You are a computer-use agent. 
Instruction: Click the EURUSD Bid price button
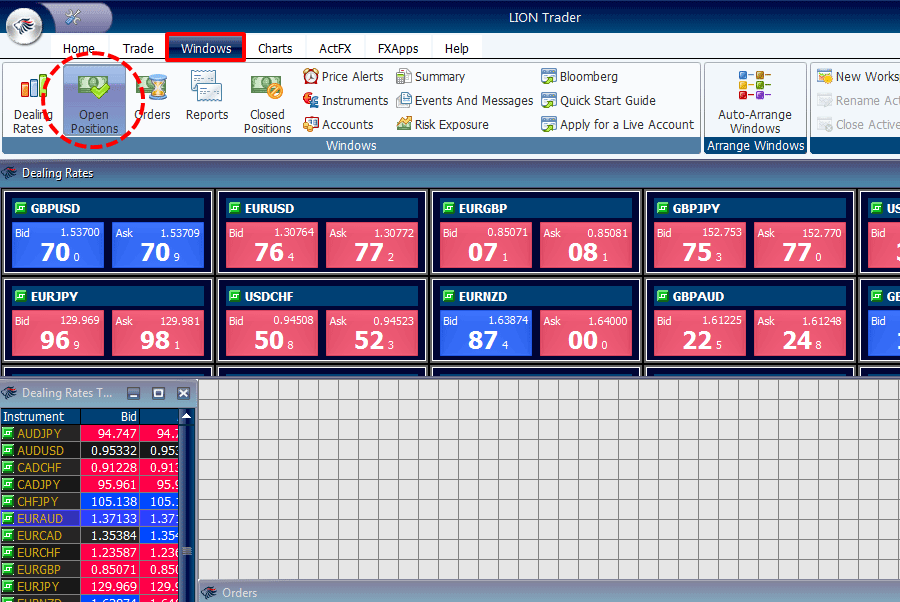coord(271,245)
